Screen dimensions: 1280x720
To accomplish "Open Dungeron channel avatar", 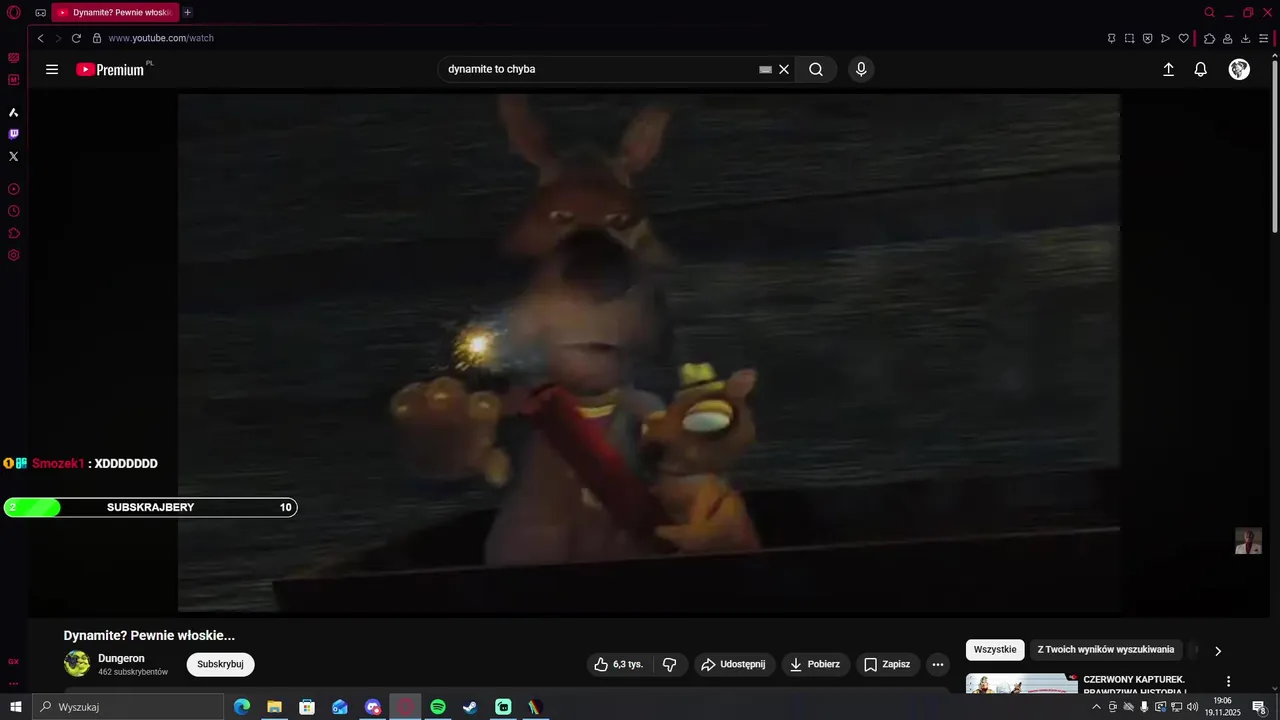I will tap(77, 664).
